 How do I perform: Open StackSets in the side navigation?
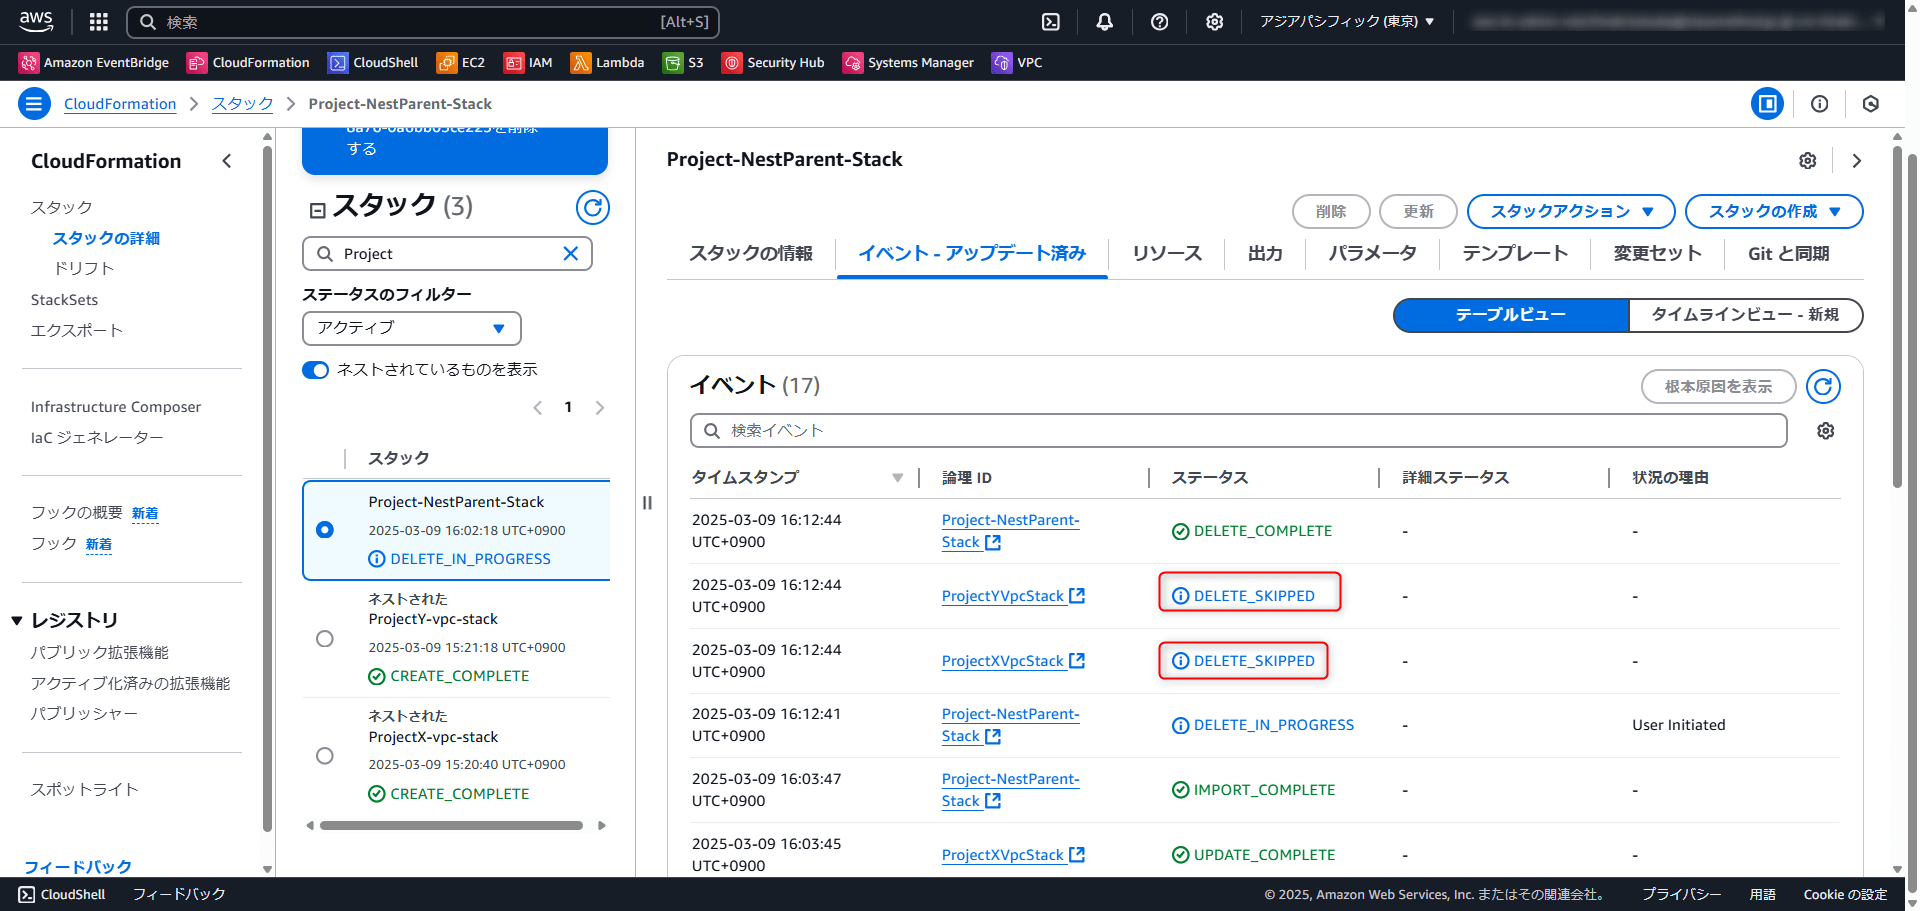tap(64, 299)
